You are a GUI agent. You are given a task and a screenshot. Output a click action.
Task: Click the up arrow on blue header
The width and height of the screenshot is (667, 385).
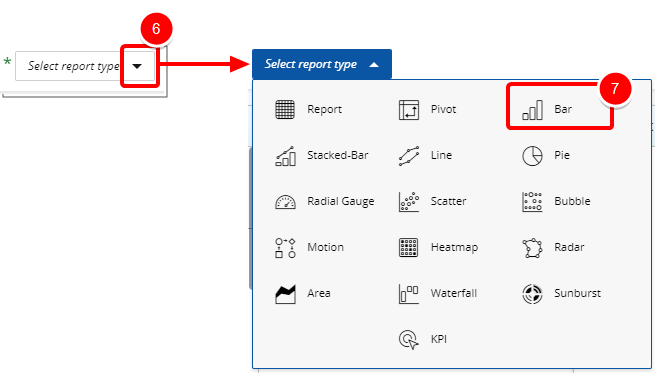(x=374, y=65)
